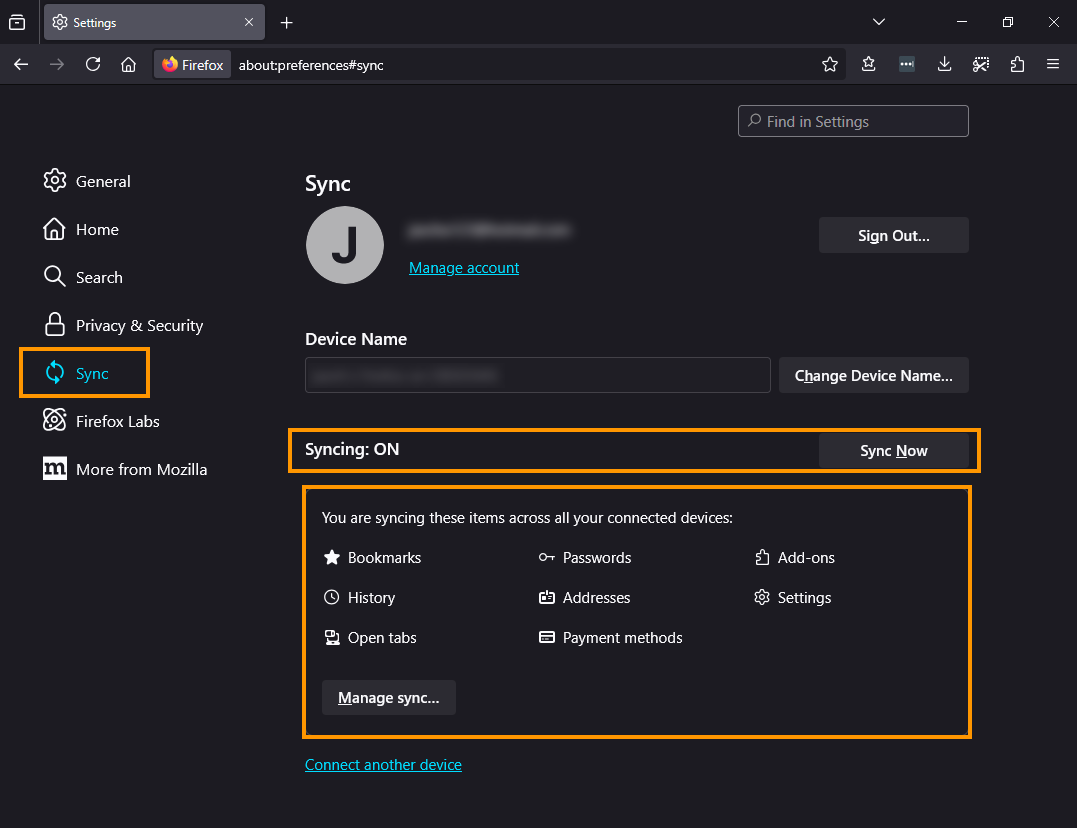Expand the list all tabs chevron
Screen dimensions: 1077x828
[878, 22]
